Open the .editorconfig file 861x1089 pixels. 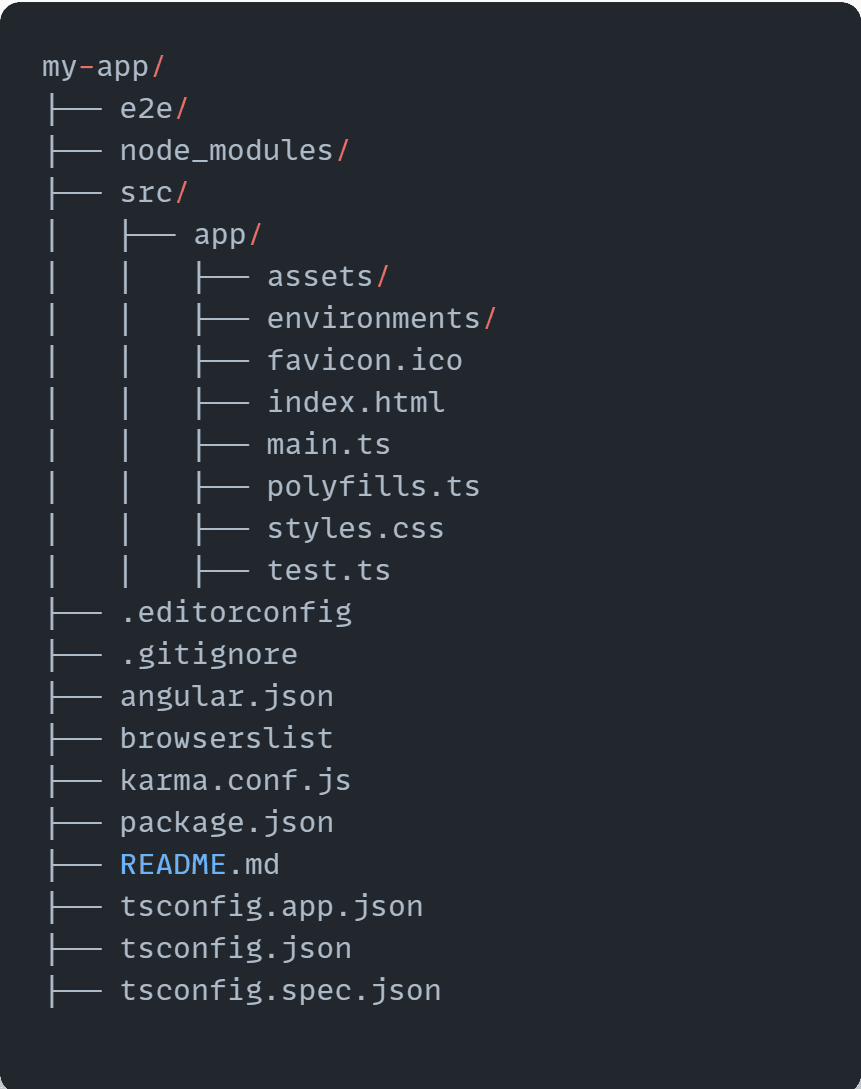[x=235, y=612]
